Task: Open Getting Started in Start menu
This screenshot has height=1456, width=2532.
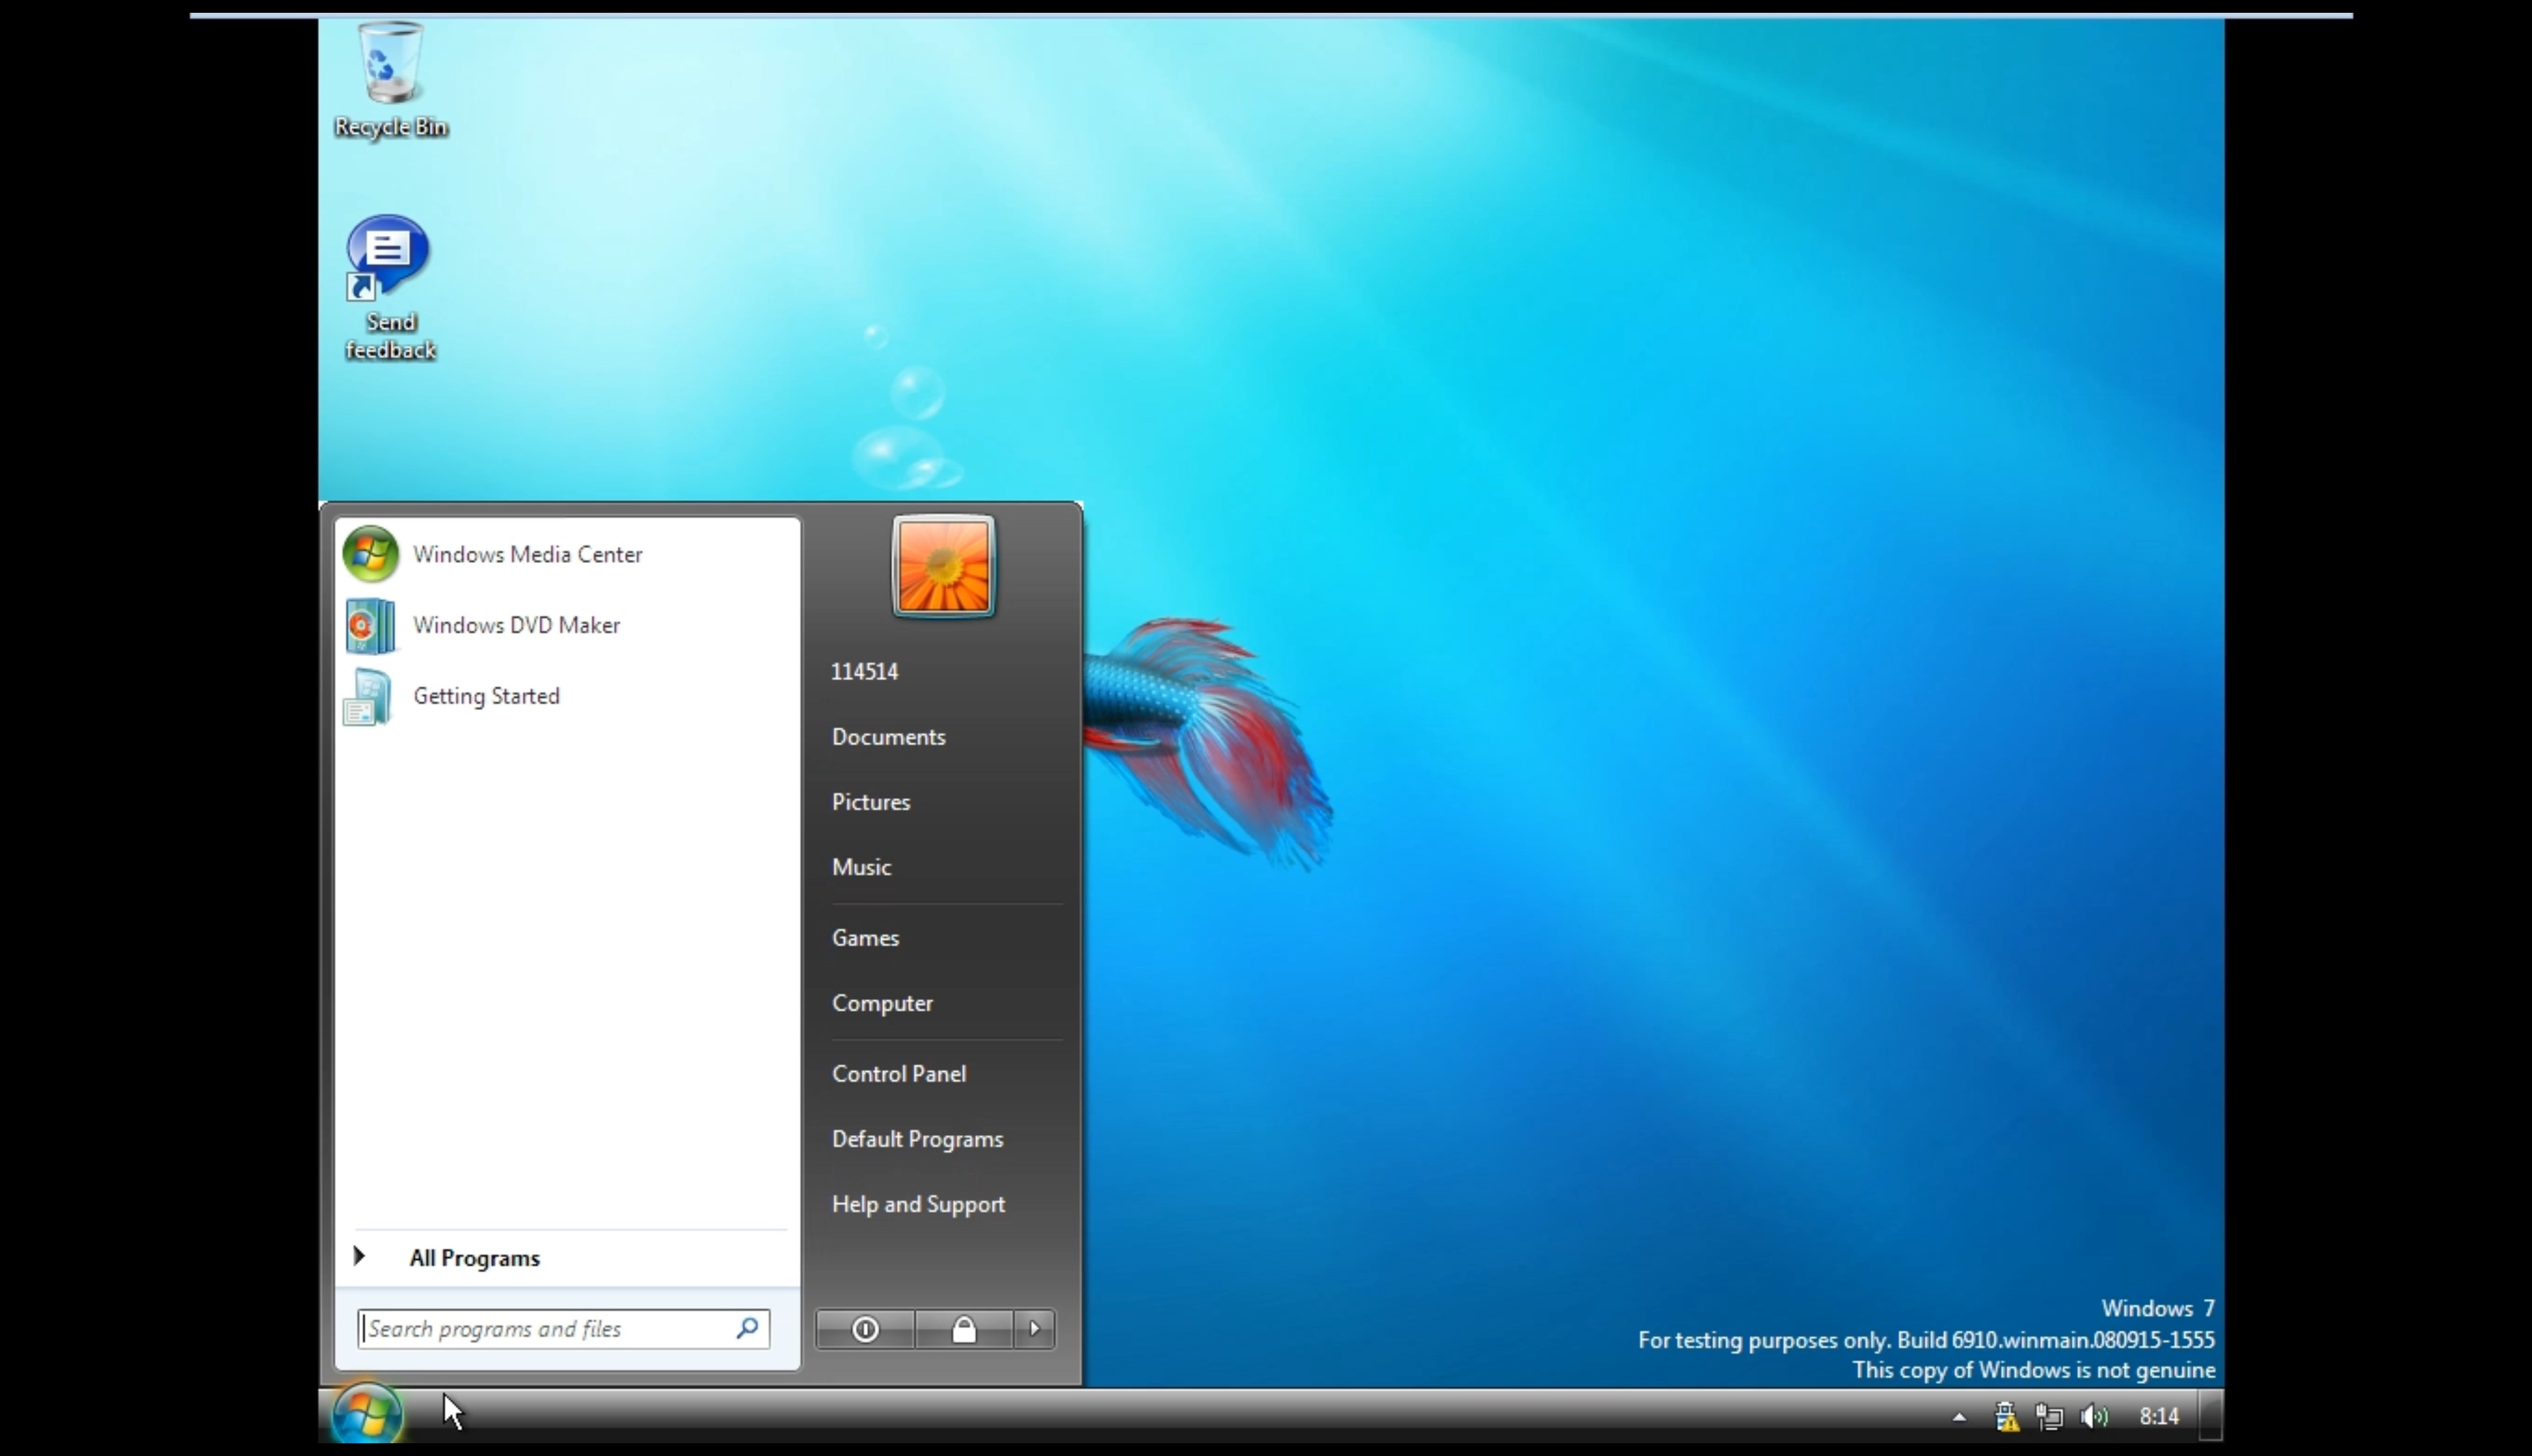Action: click(567, 696)
